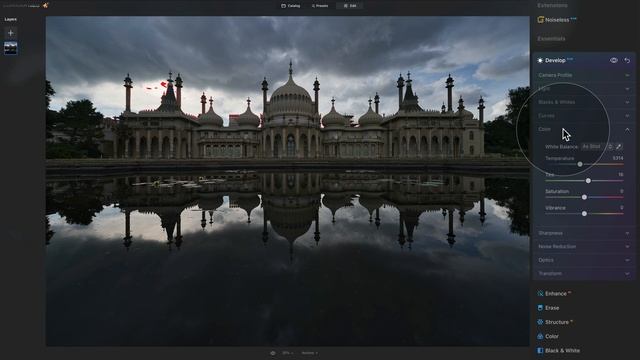
Task: Click the Noiseless extension icon
Action: point(540,20)
